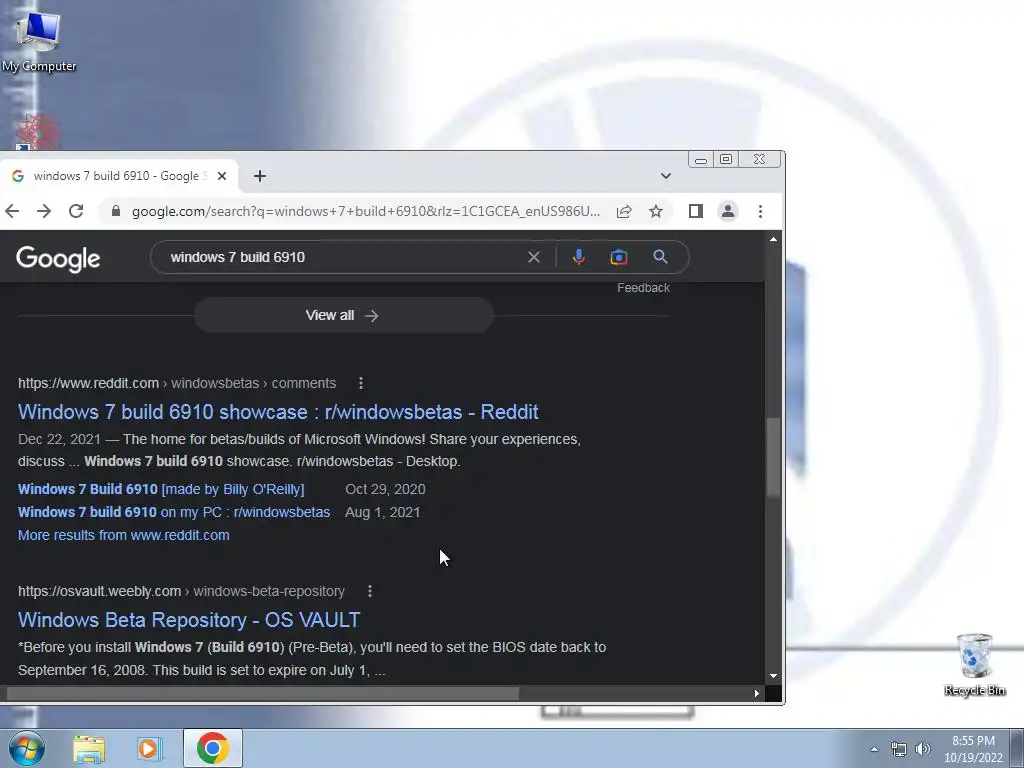
Task: Click the padlock site info icon
Action: pyautogui.click(x=116, y=211)
